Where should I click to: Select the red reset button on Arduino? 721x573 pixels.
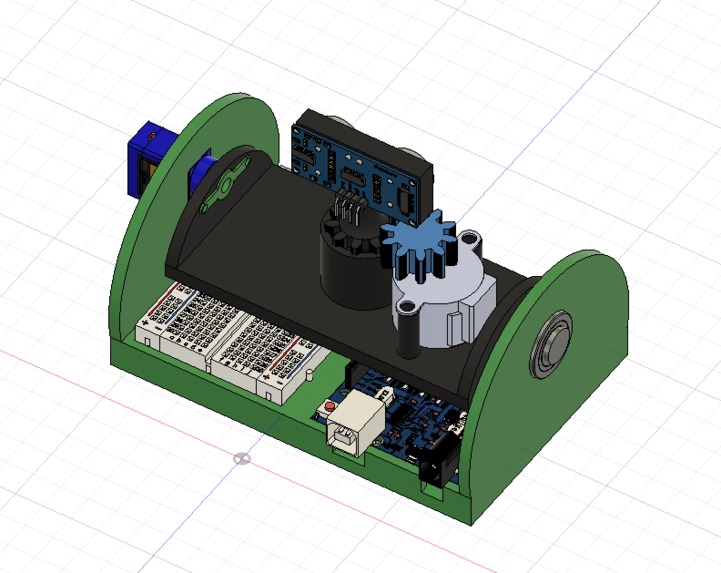point(329,406)
